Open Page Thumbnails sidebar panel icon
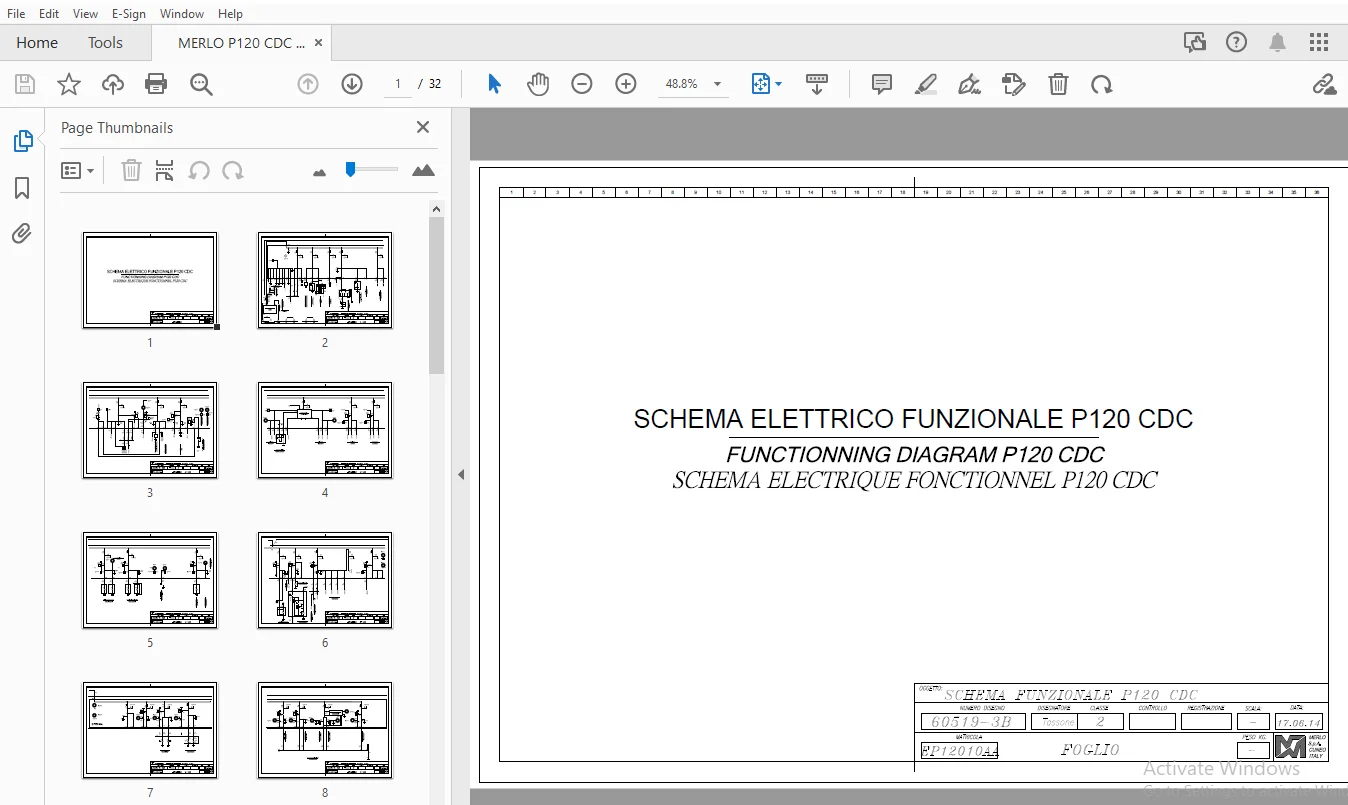This screenshot has width=1348, height=805. click(22, 141)
